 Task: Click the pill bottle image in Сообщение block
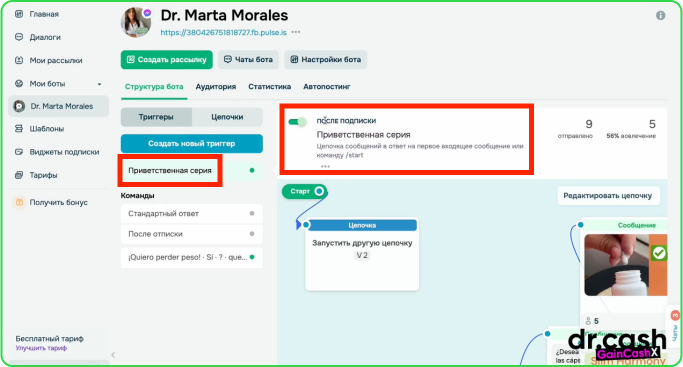(626, 265)
